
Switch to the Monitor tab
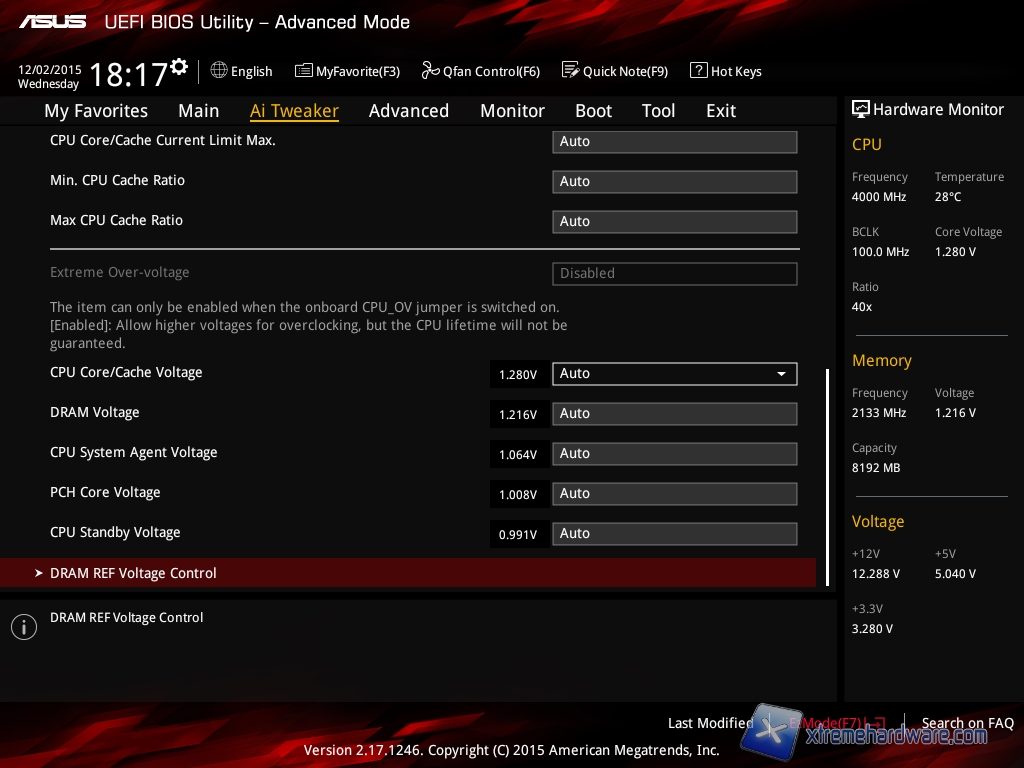(x=512, y=111)
